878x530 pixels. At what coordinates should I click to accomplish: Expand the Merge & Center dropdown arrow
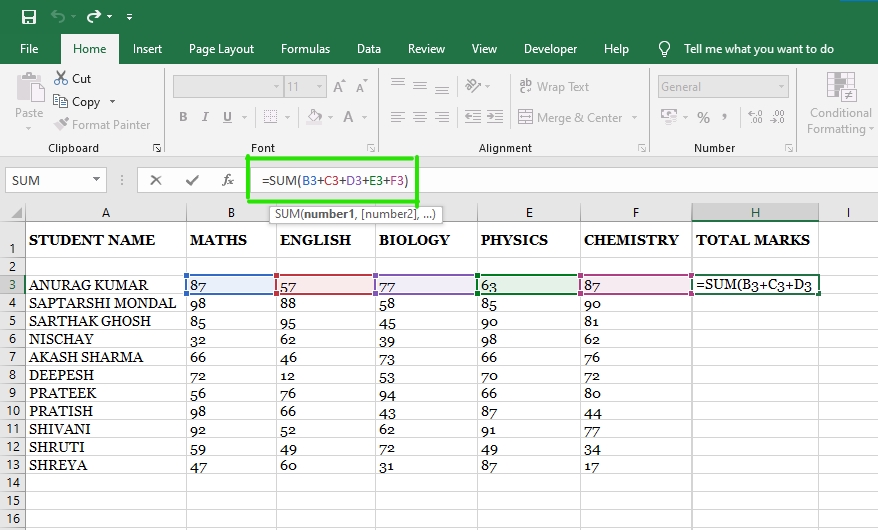[634, 118]
